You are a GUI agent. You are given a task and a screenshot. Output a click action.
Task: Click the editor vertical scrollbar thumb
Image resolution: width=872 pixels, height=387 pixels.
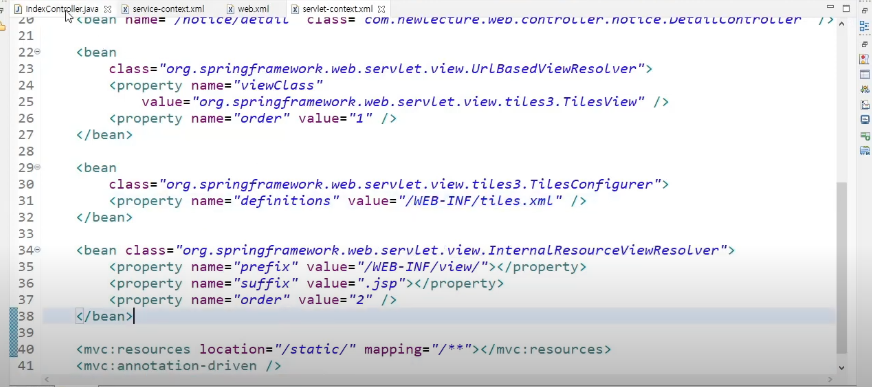(841, 267)
